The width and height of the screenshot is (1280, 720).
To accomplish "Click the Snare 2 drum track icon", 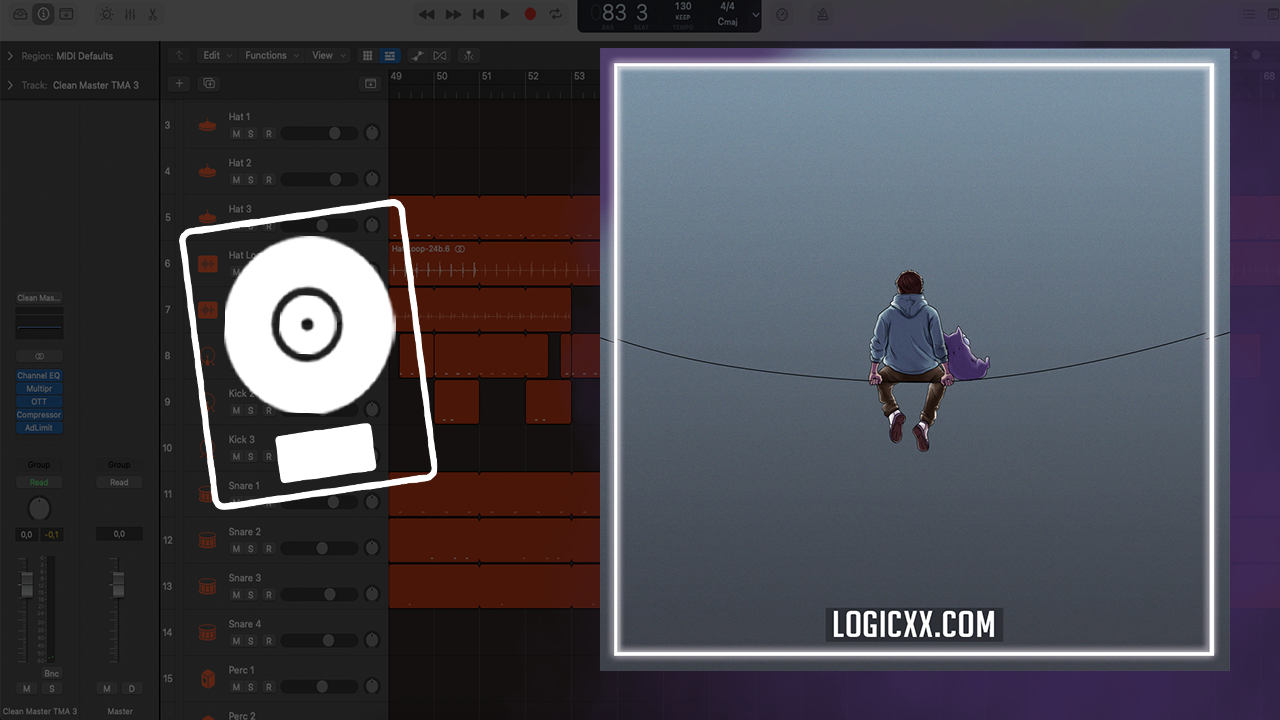I will coord(207,541).
